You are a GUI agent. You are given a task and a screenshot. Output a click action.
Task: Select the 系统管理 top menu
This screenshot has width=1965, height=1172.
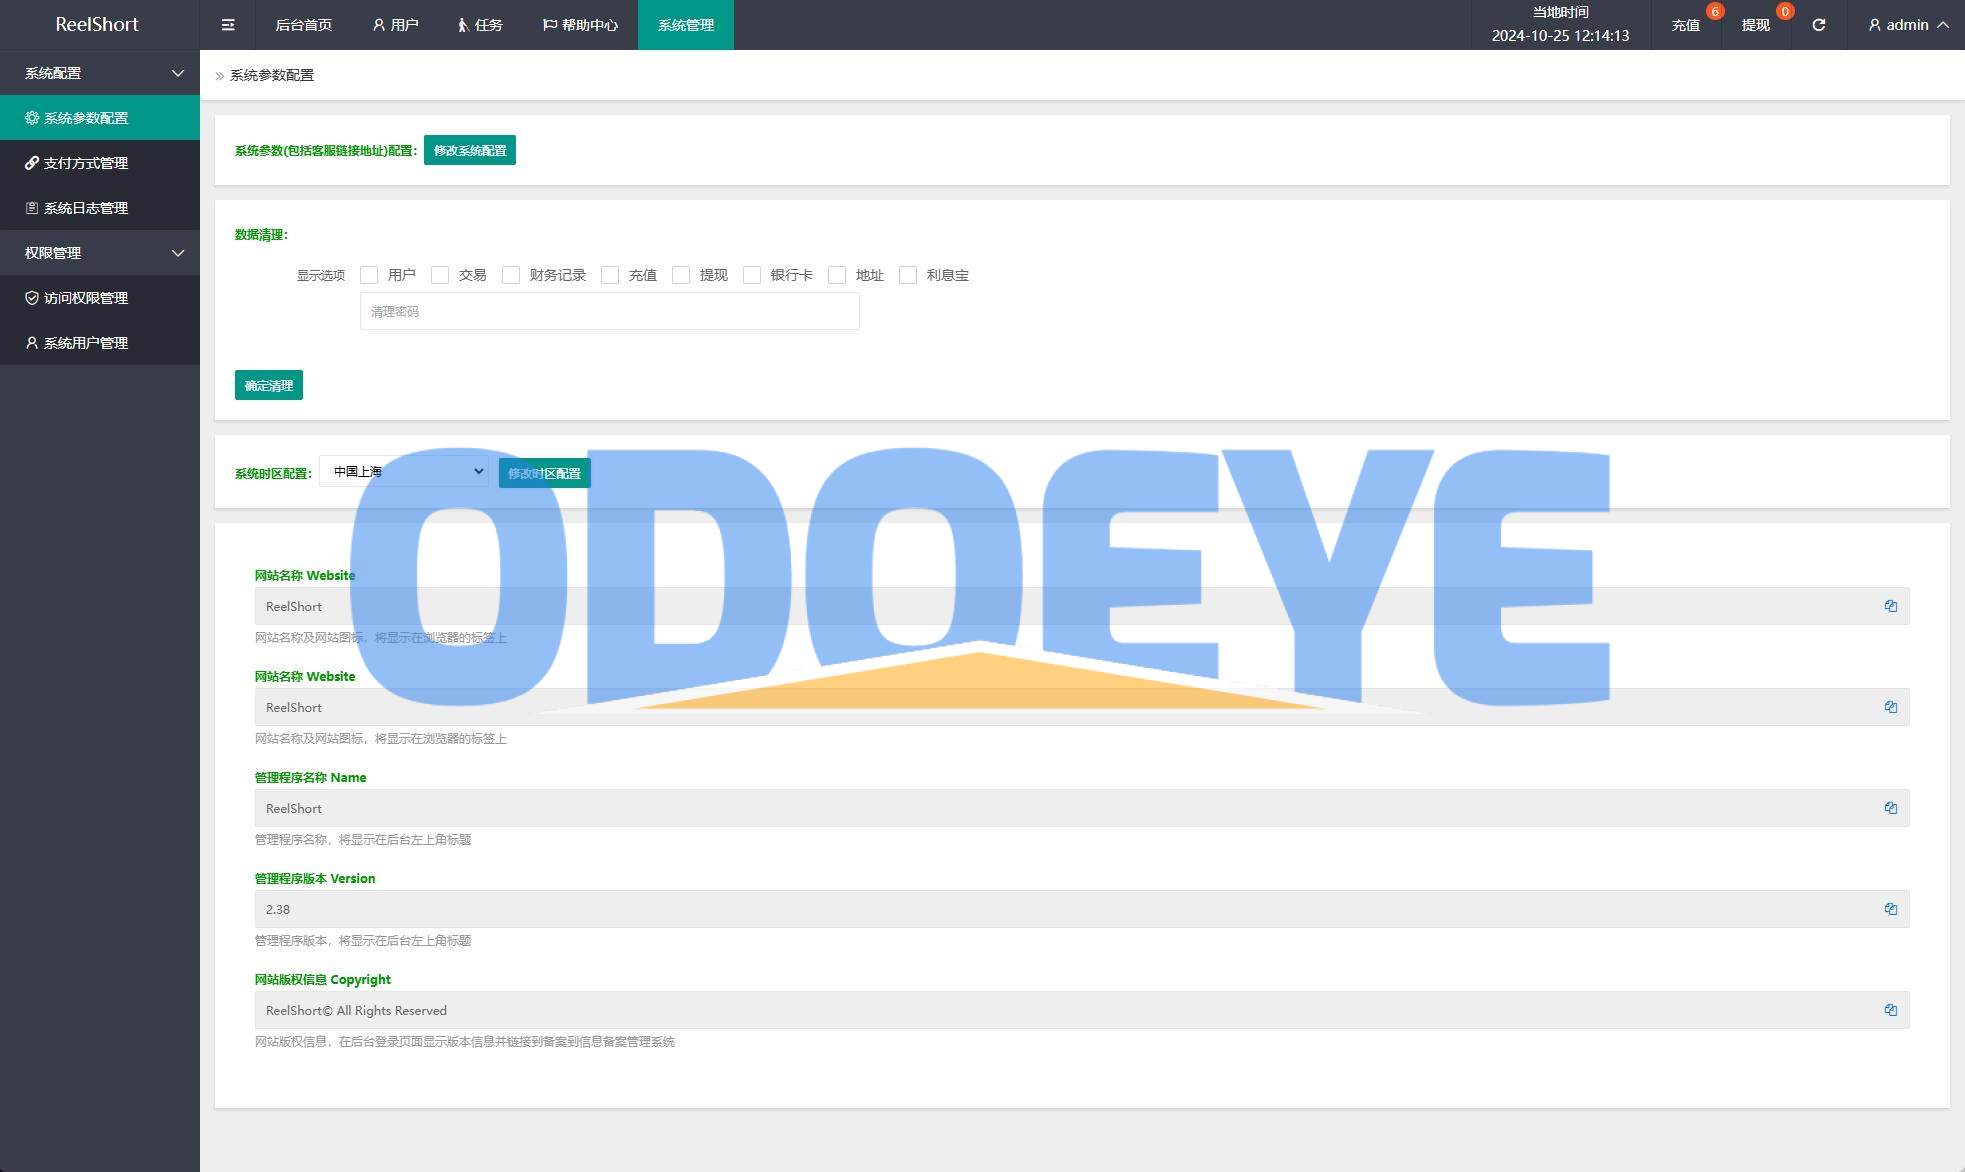686,25
